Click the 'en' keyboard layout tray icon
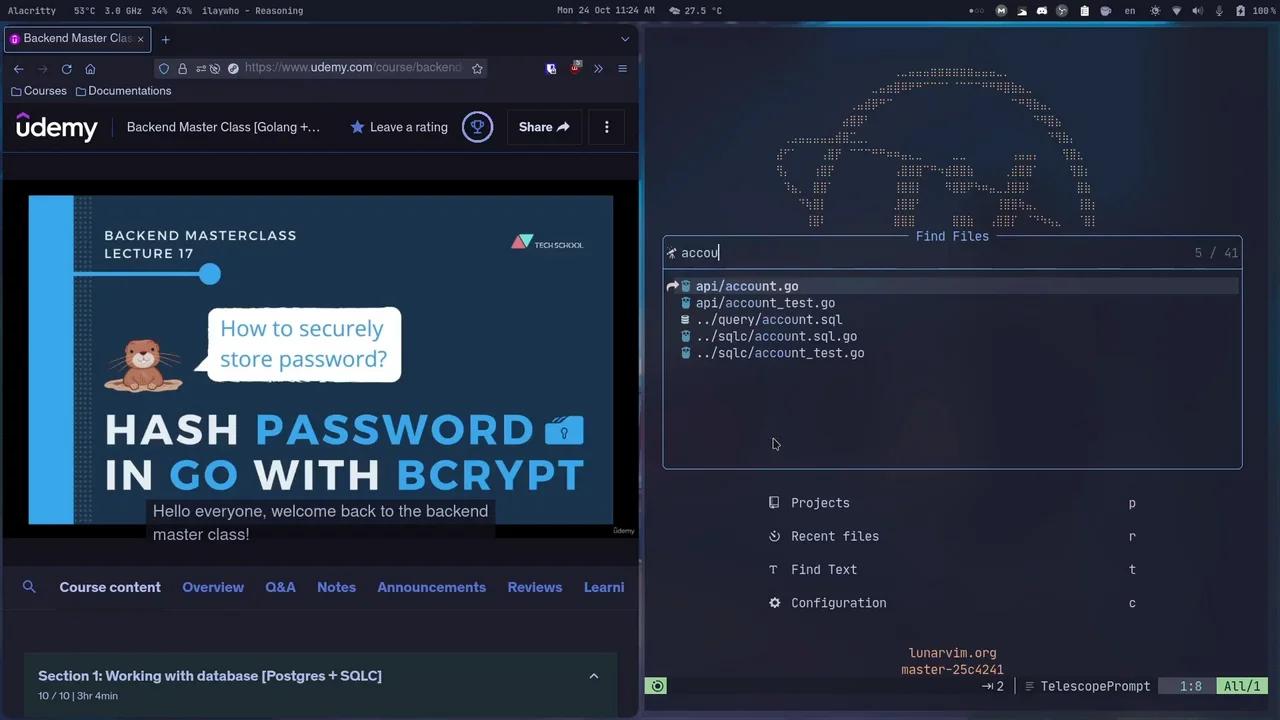The width and height of the screenshot is (1280, 720). (x=1130, y=11)
